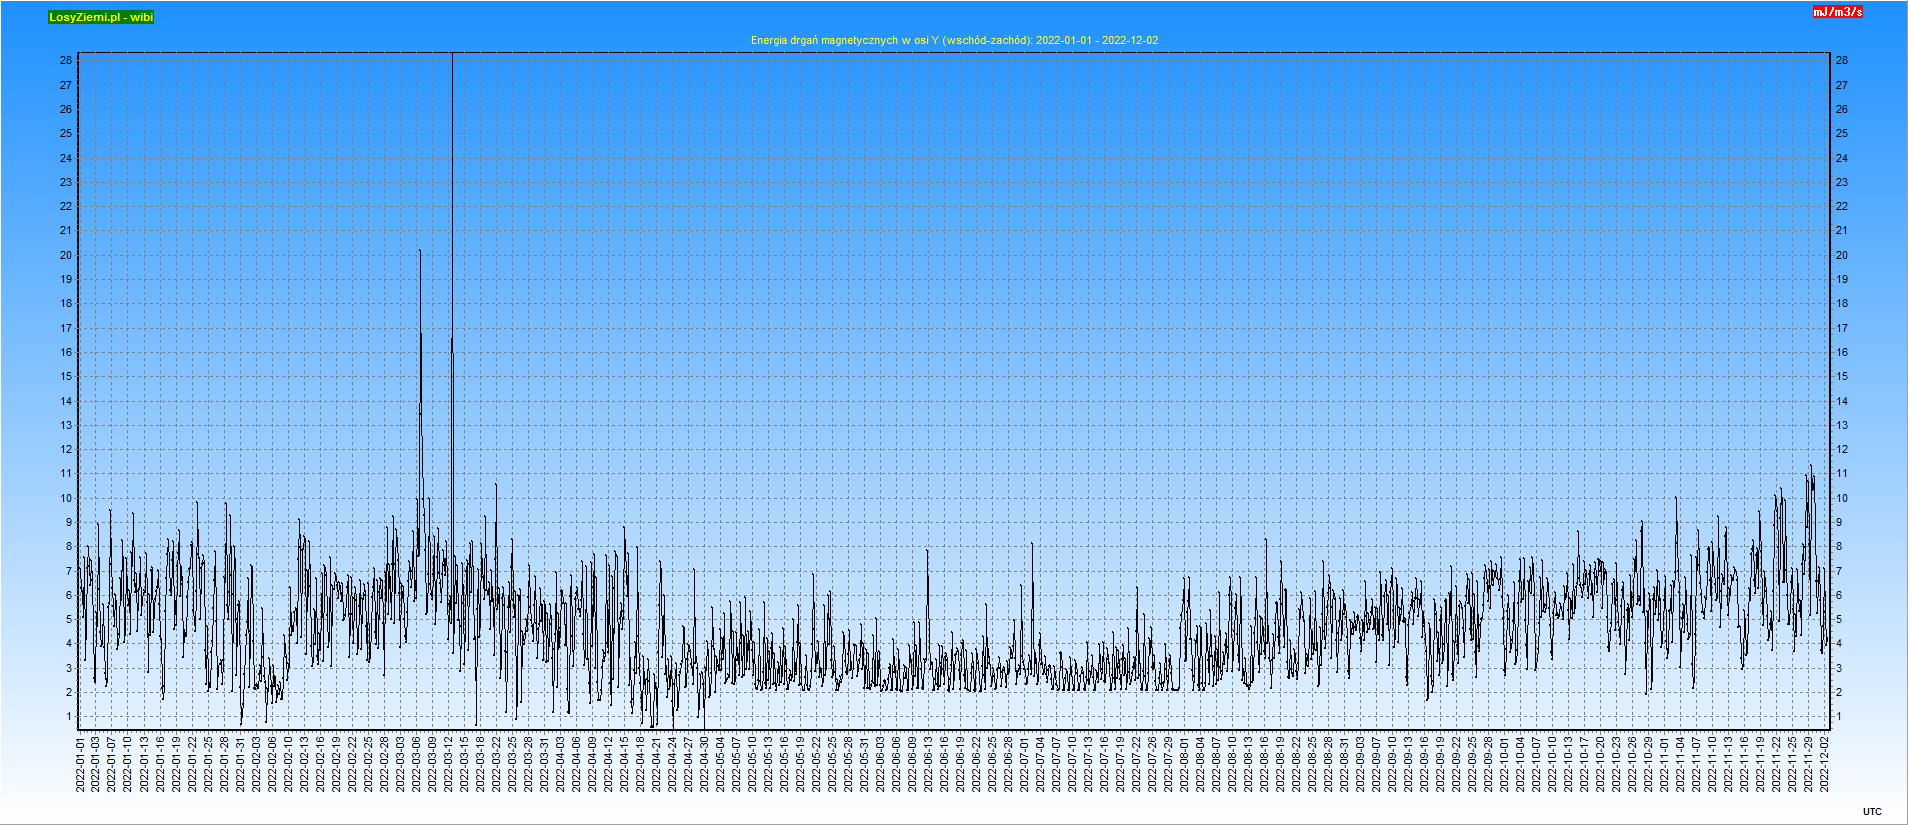Screen dimensions: 1908x825
Task: Click the value 15 on the left axis
Action: [x=66, y=376]
